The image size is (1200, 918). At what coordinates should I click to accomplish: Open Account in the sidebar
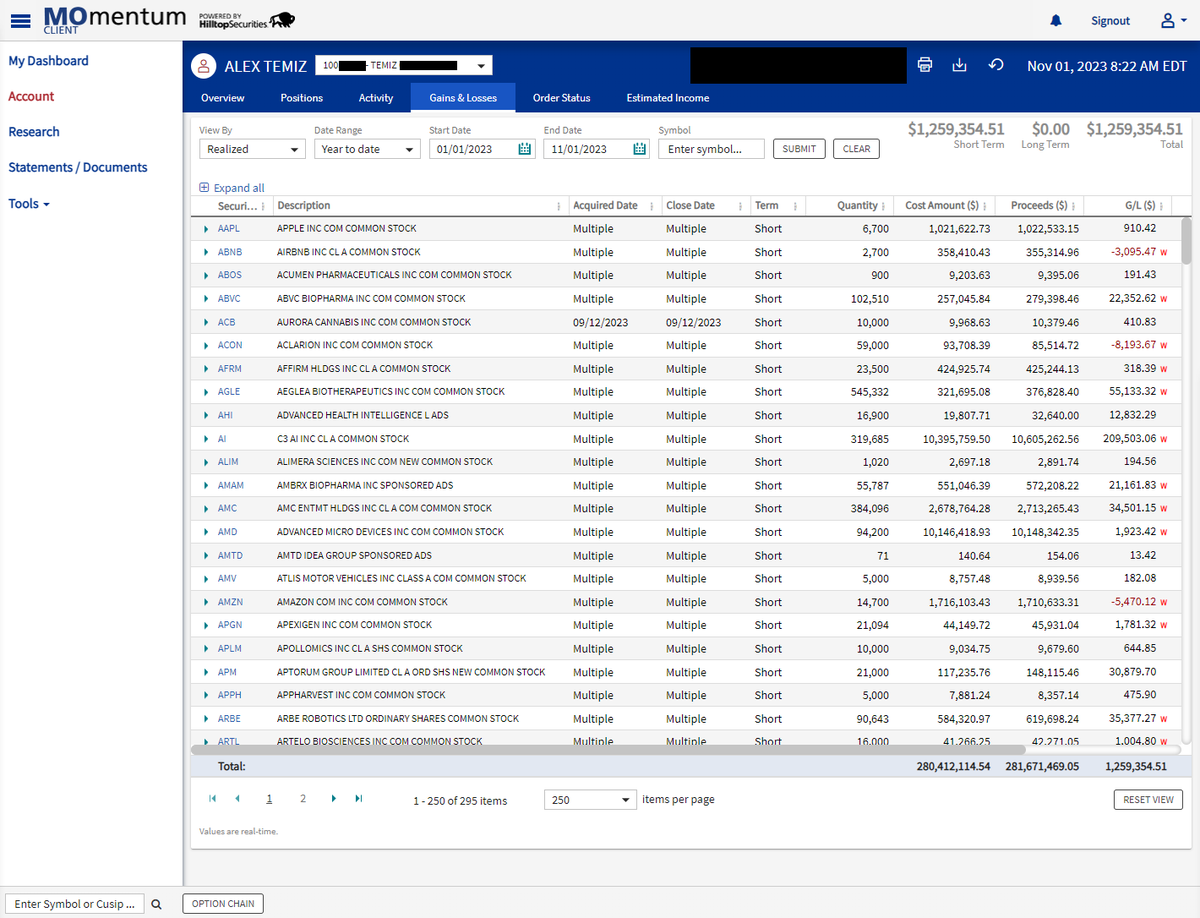(x=31, y=96)
